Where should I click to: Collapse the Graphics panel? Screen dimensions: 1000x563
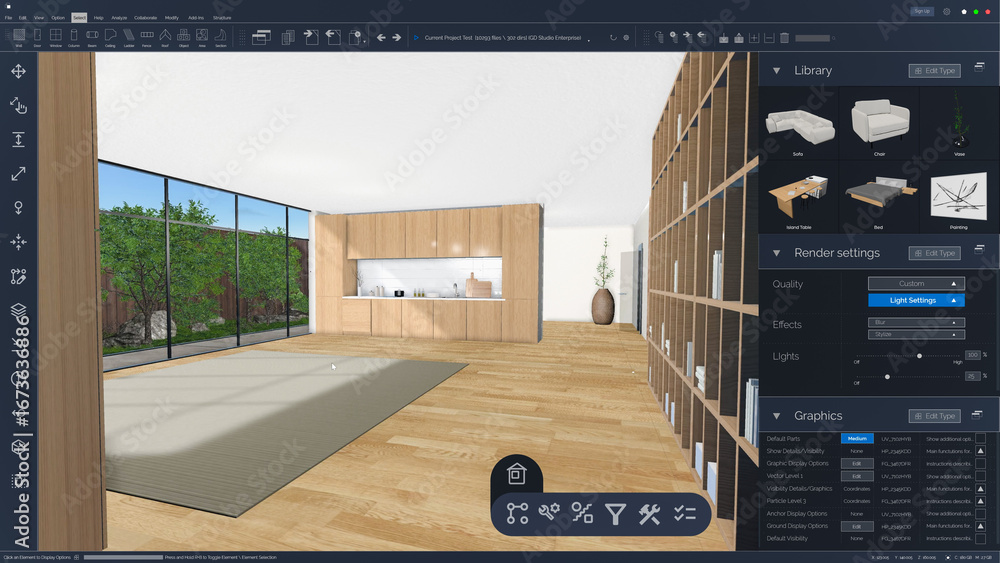point(777,416)
